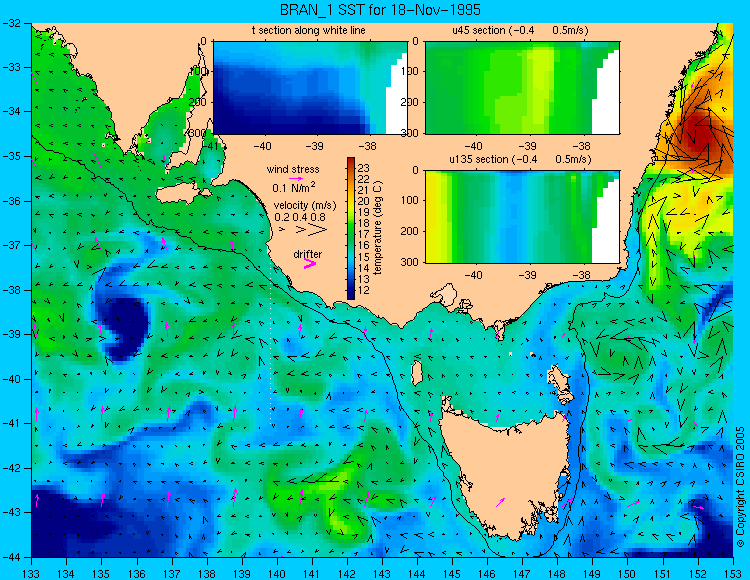Click the '147' longitude axis label

coord(522,574)
